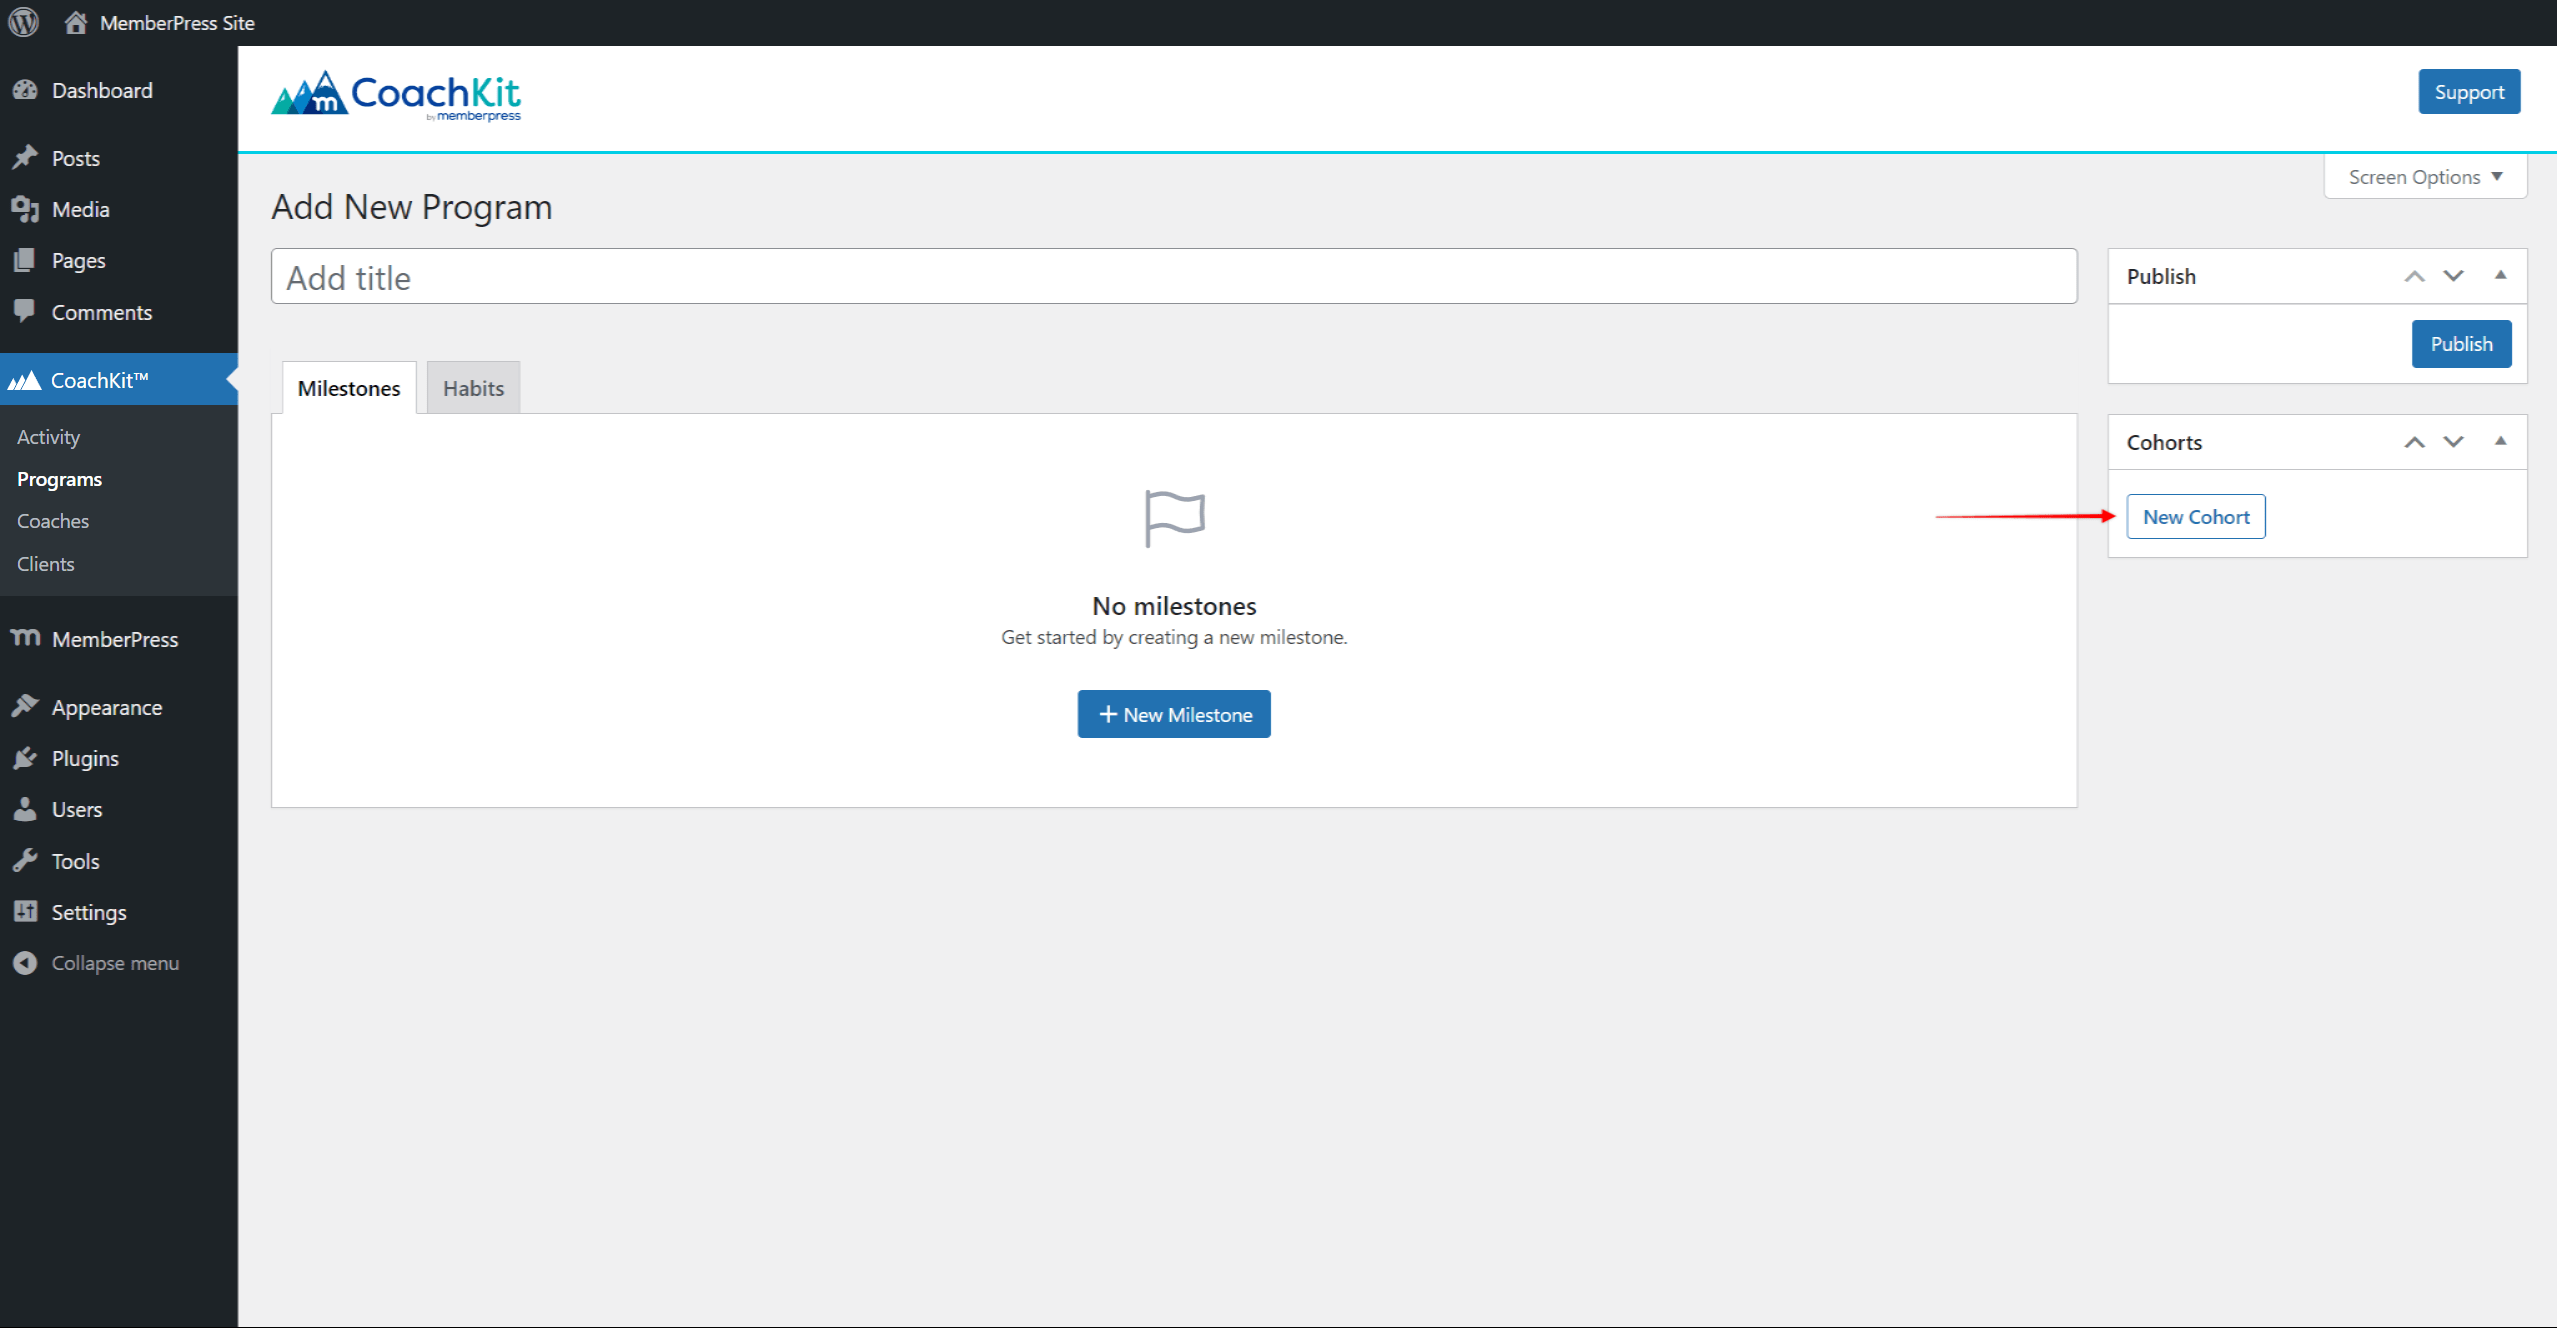2557x1328 pixels.
Task: Click the flag icon in milestones area
Action: pyautogui.click(x=1174, y=516)
